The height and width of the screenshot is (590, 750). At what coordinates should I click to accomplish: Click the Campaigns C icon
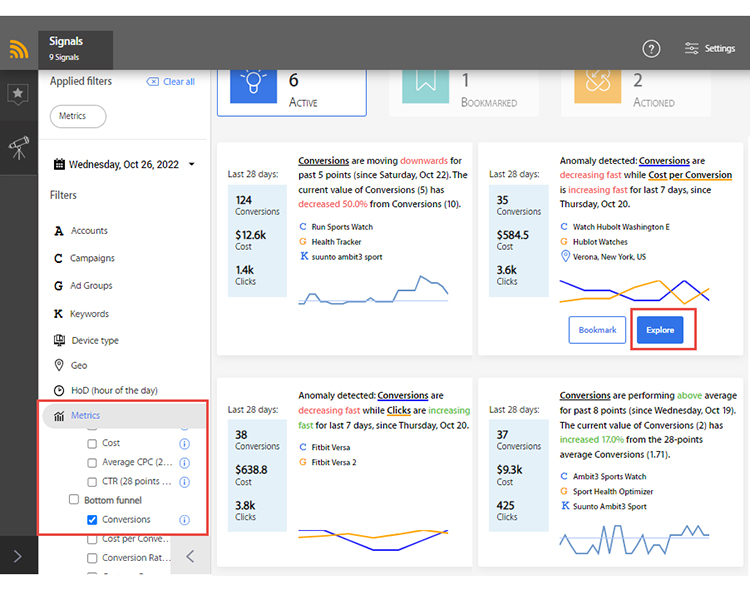[x=58, y=258]
